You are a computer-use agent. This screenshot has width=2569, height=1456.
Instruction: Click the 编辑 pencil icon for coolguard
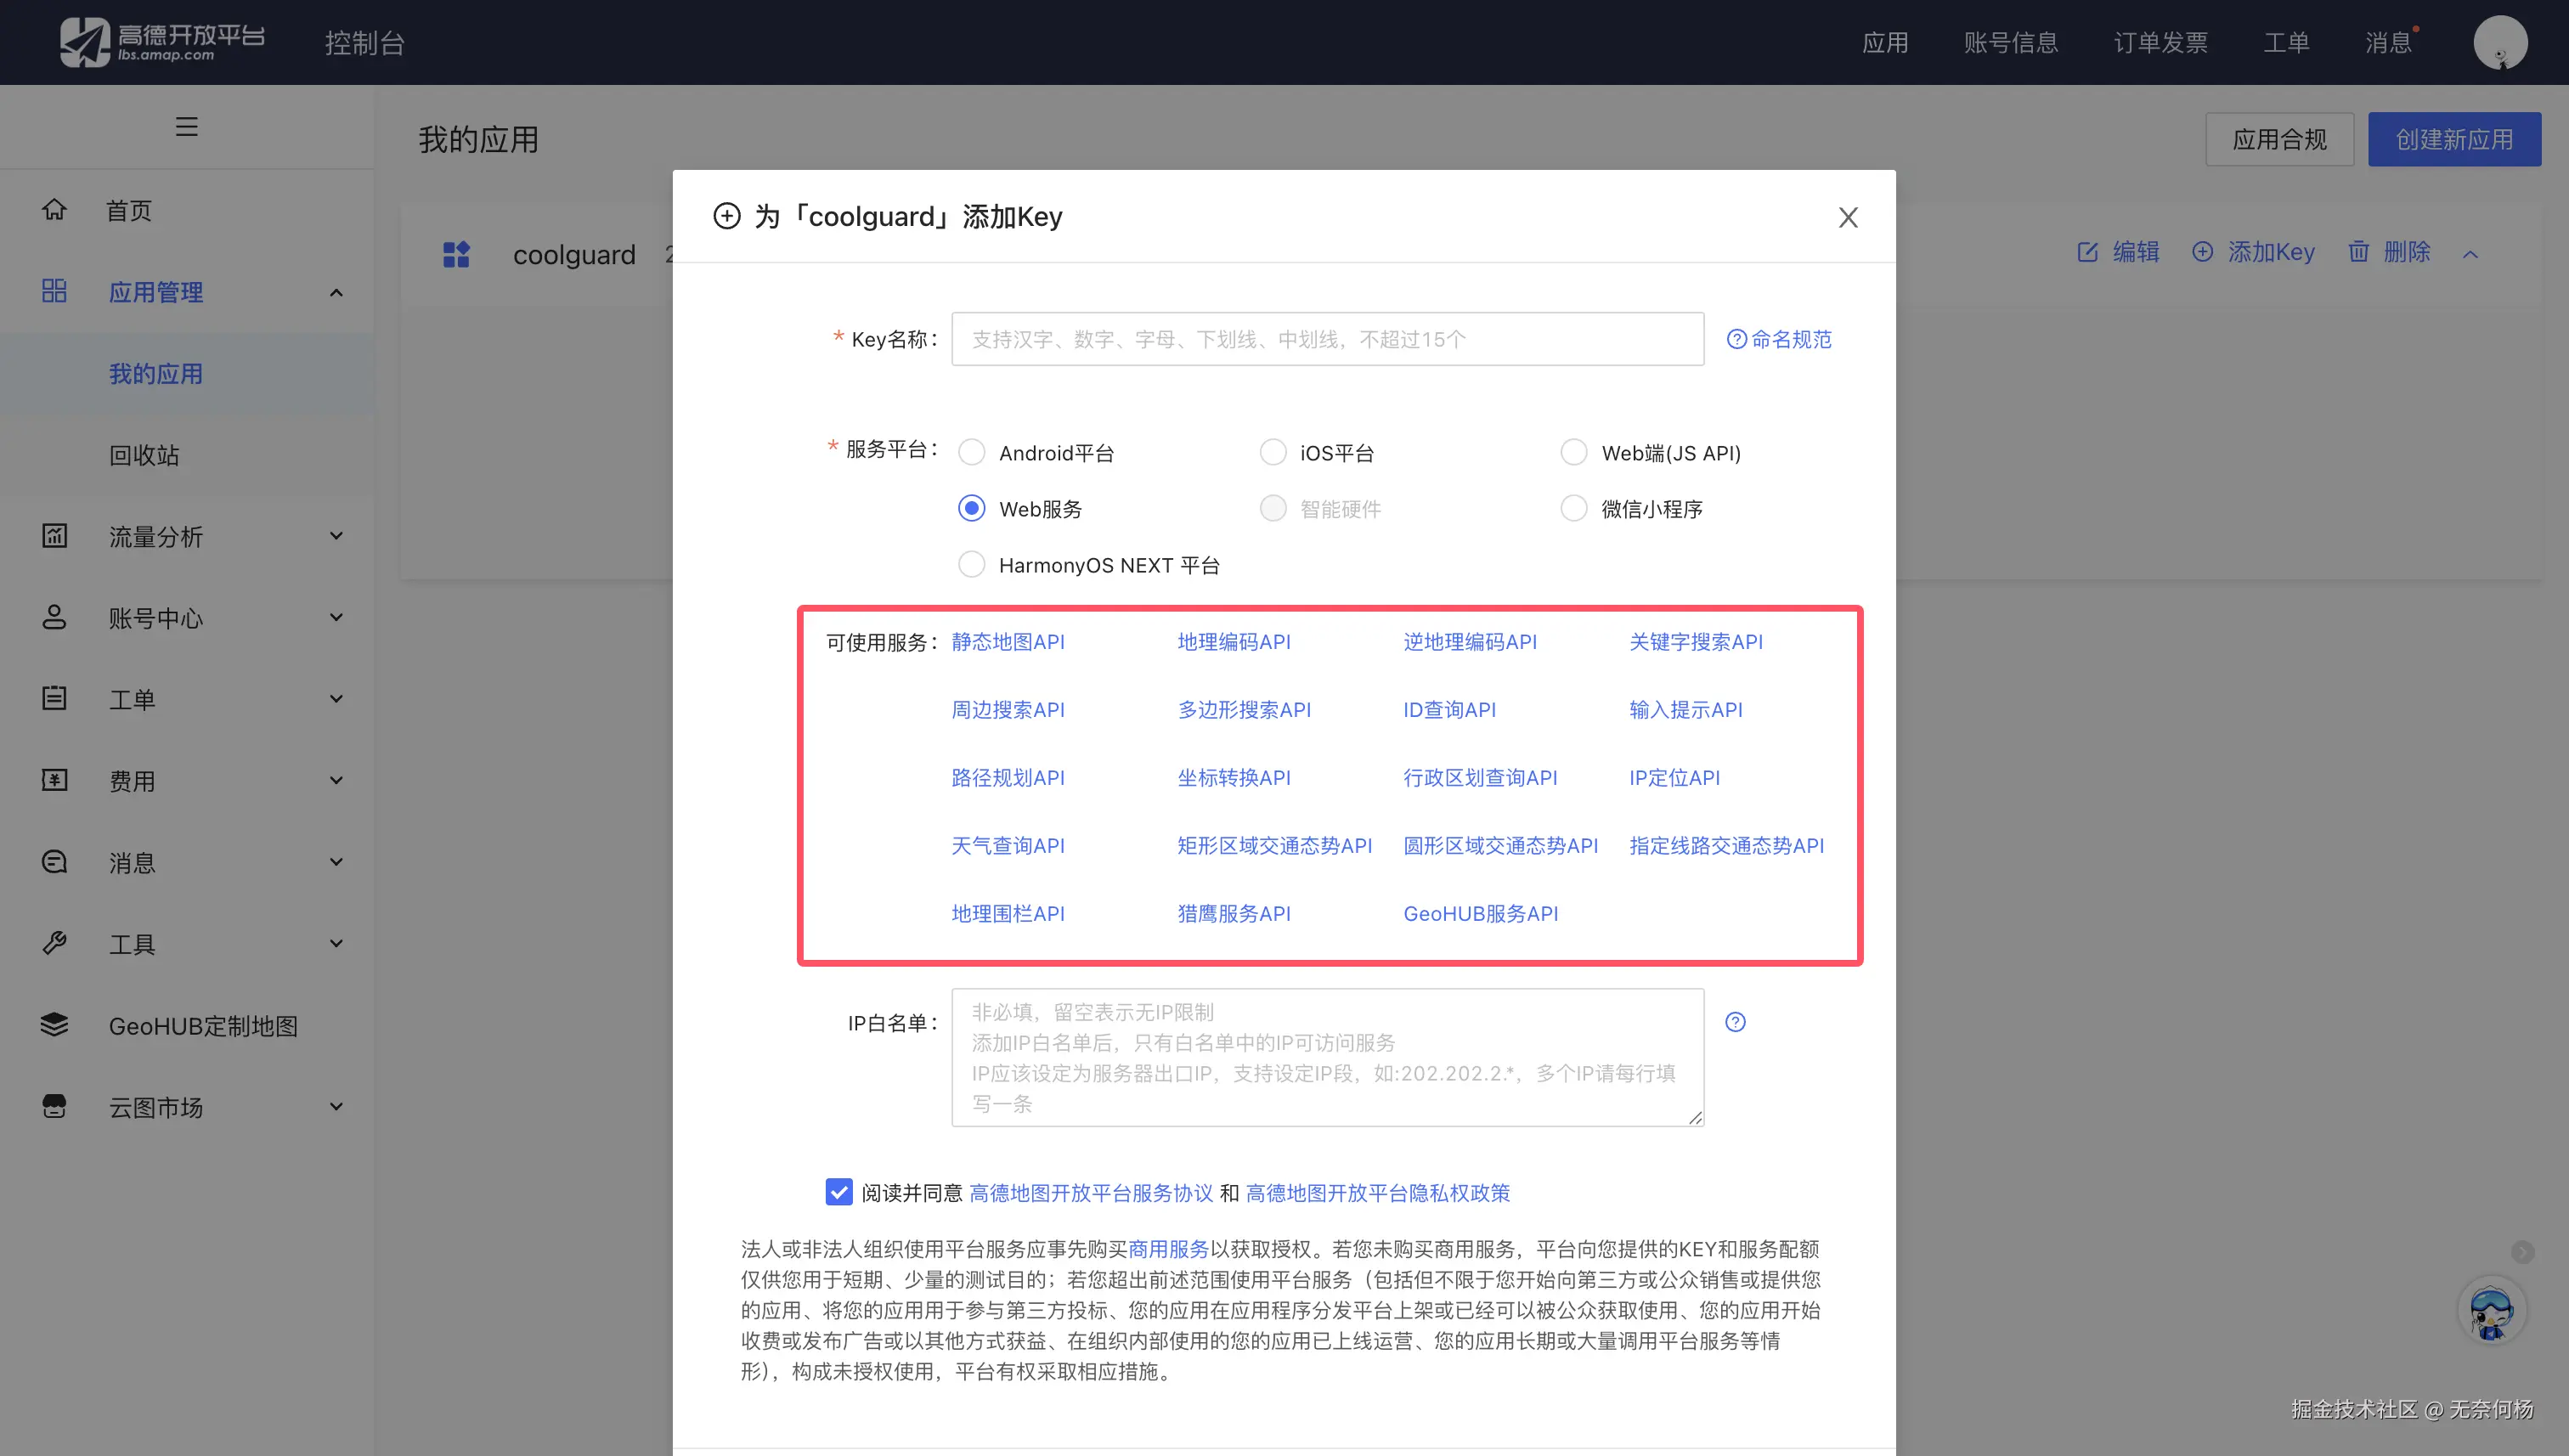pos(2087,252)
